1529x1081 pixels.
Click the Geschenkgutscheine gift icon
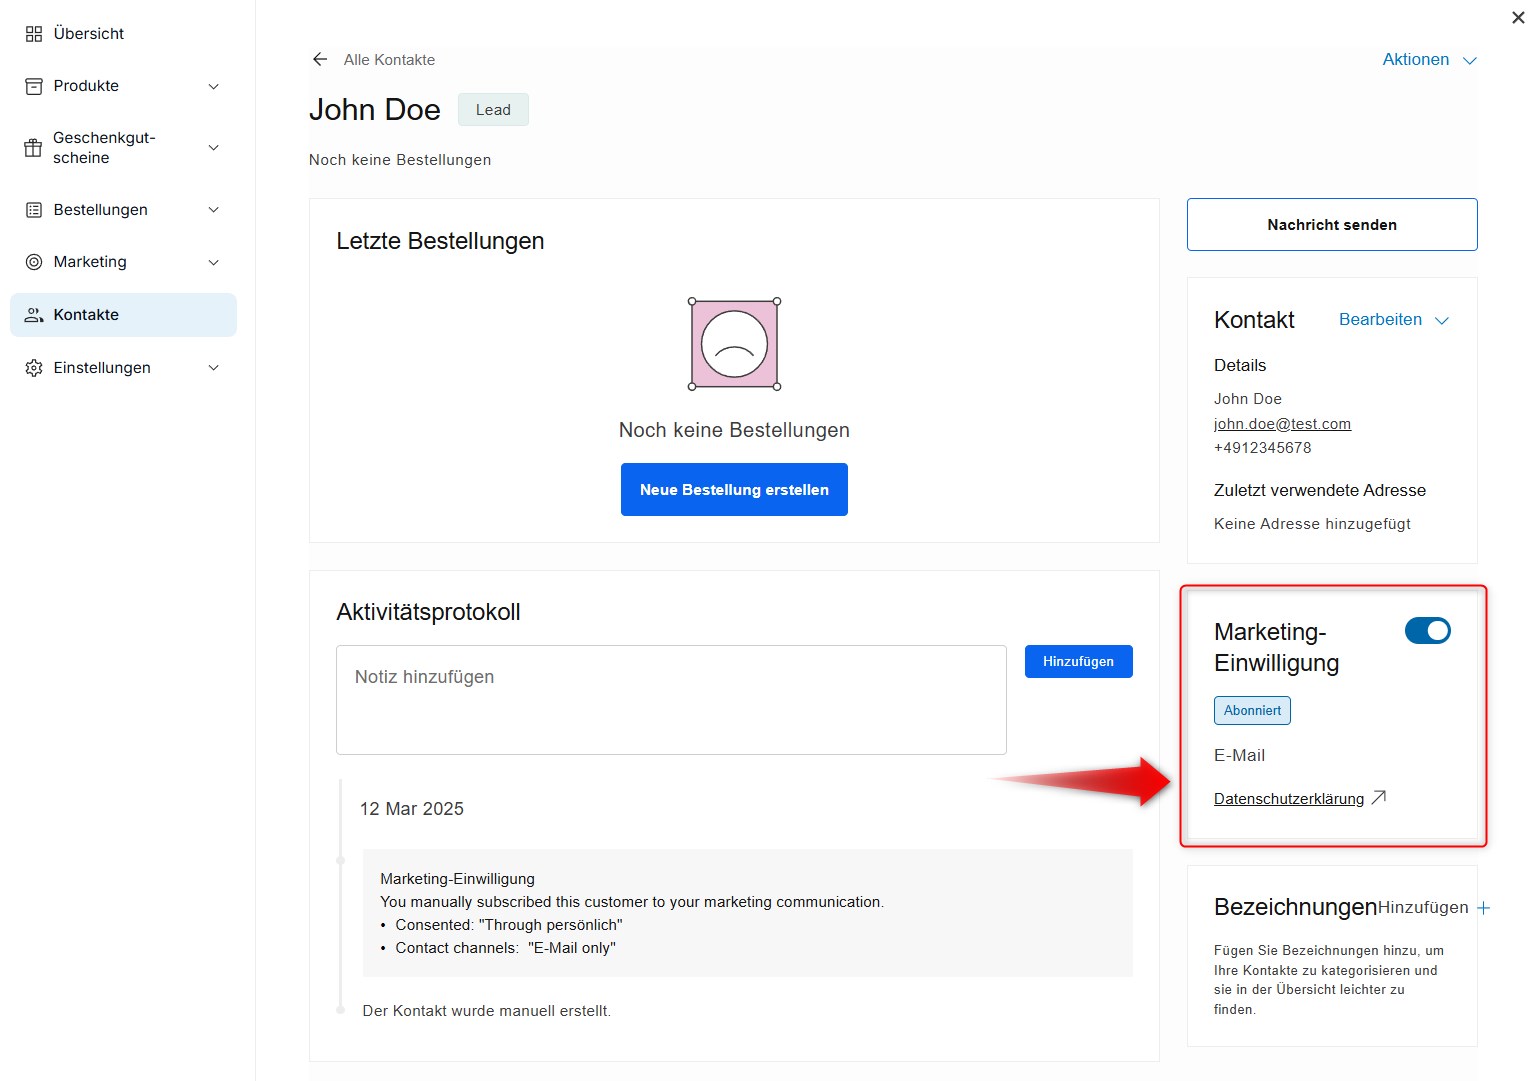point(33,148)
